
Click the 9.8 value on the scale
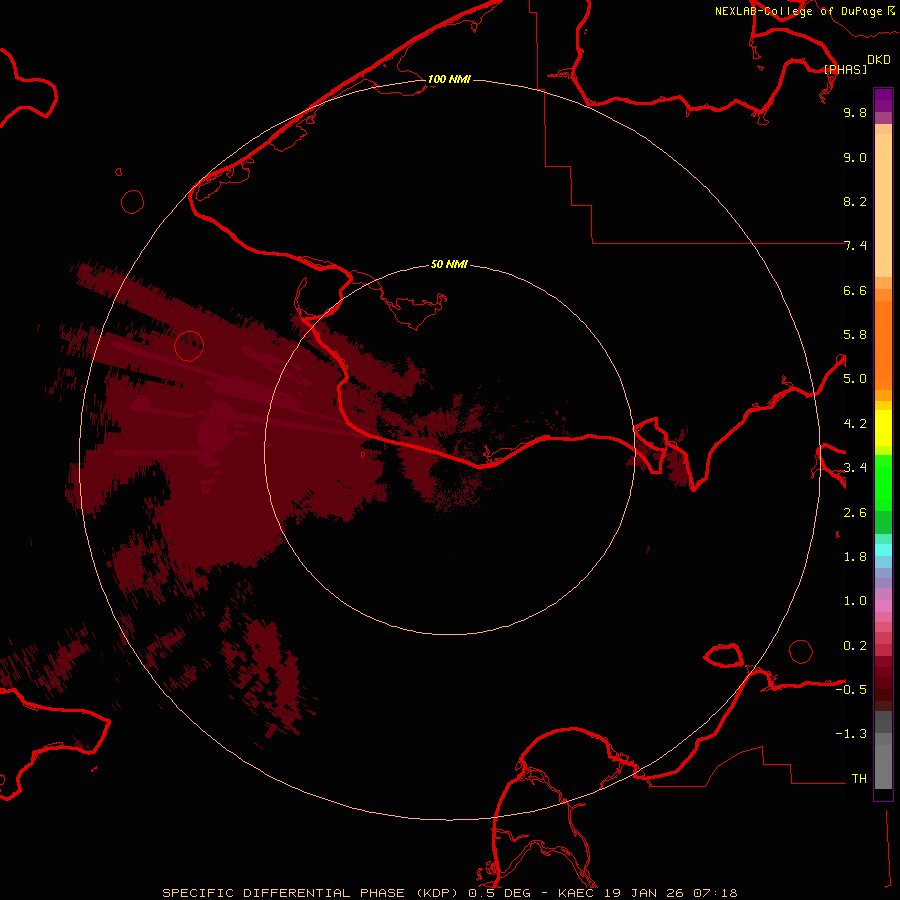coord(855,112)
